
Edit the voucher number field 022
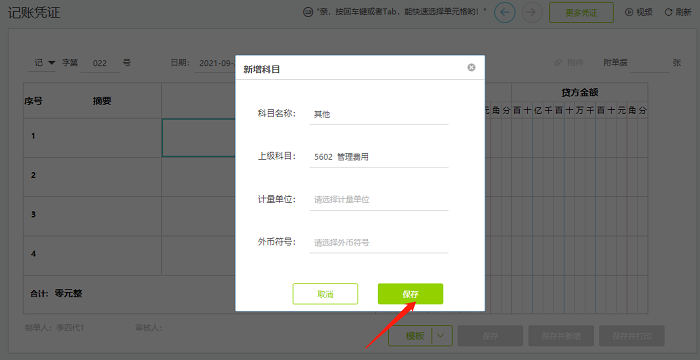point(100,63)
